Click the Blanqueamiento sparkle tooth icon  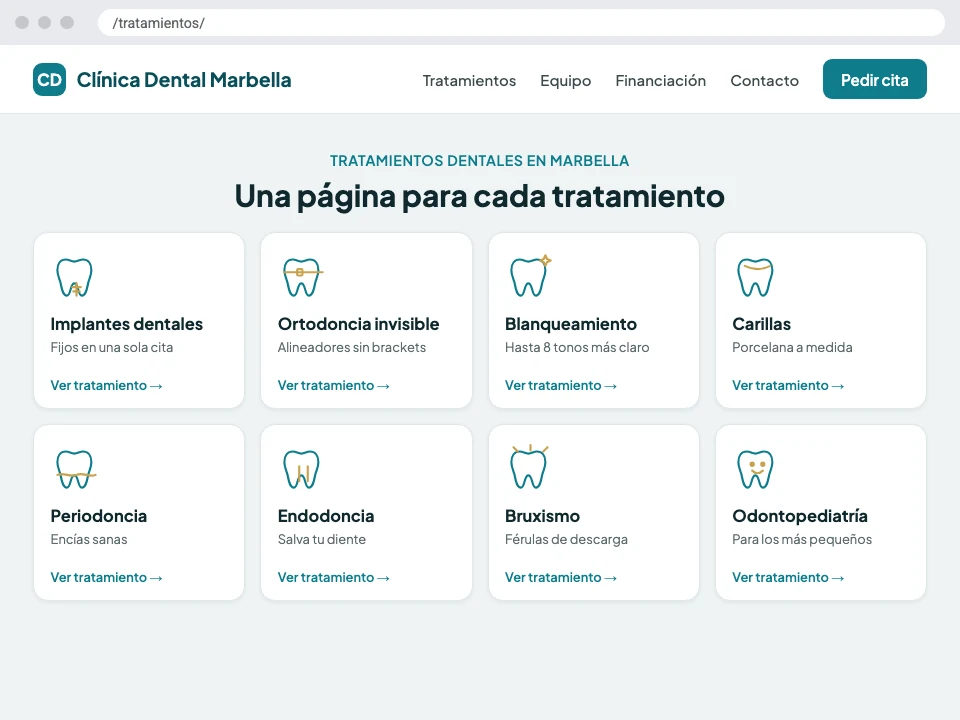point(530,276)
